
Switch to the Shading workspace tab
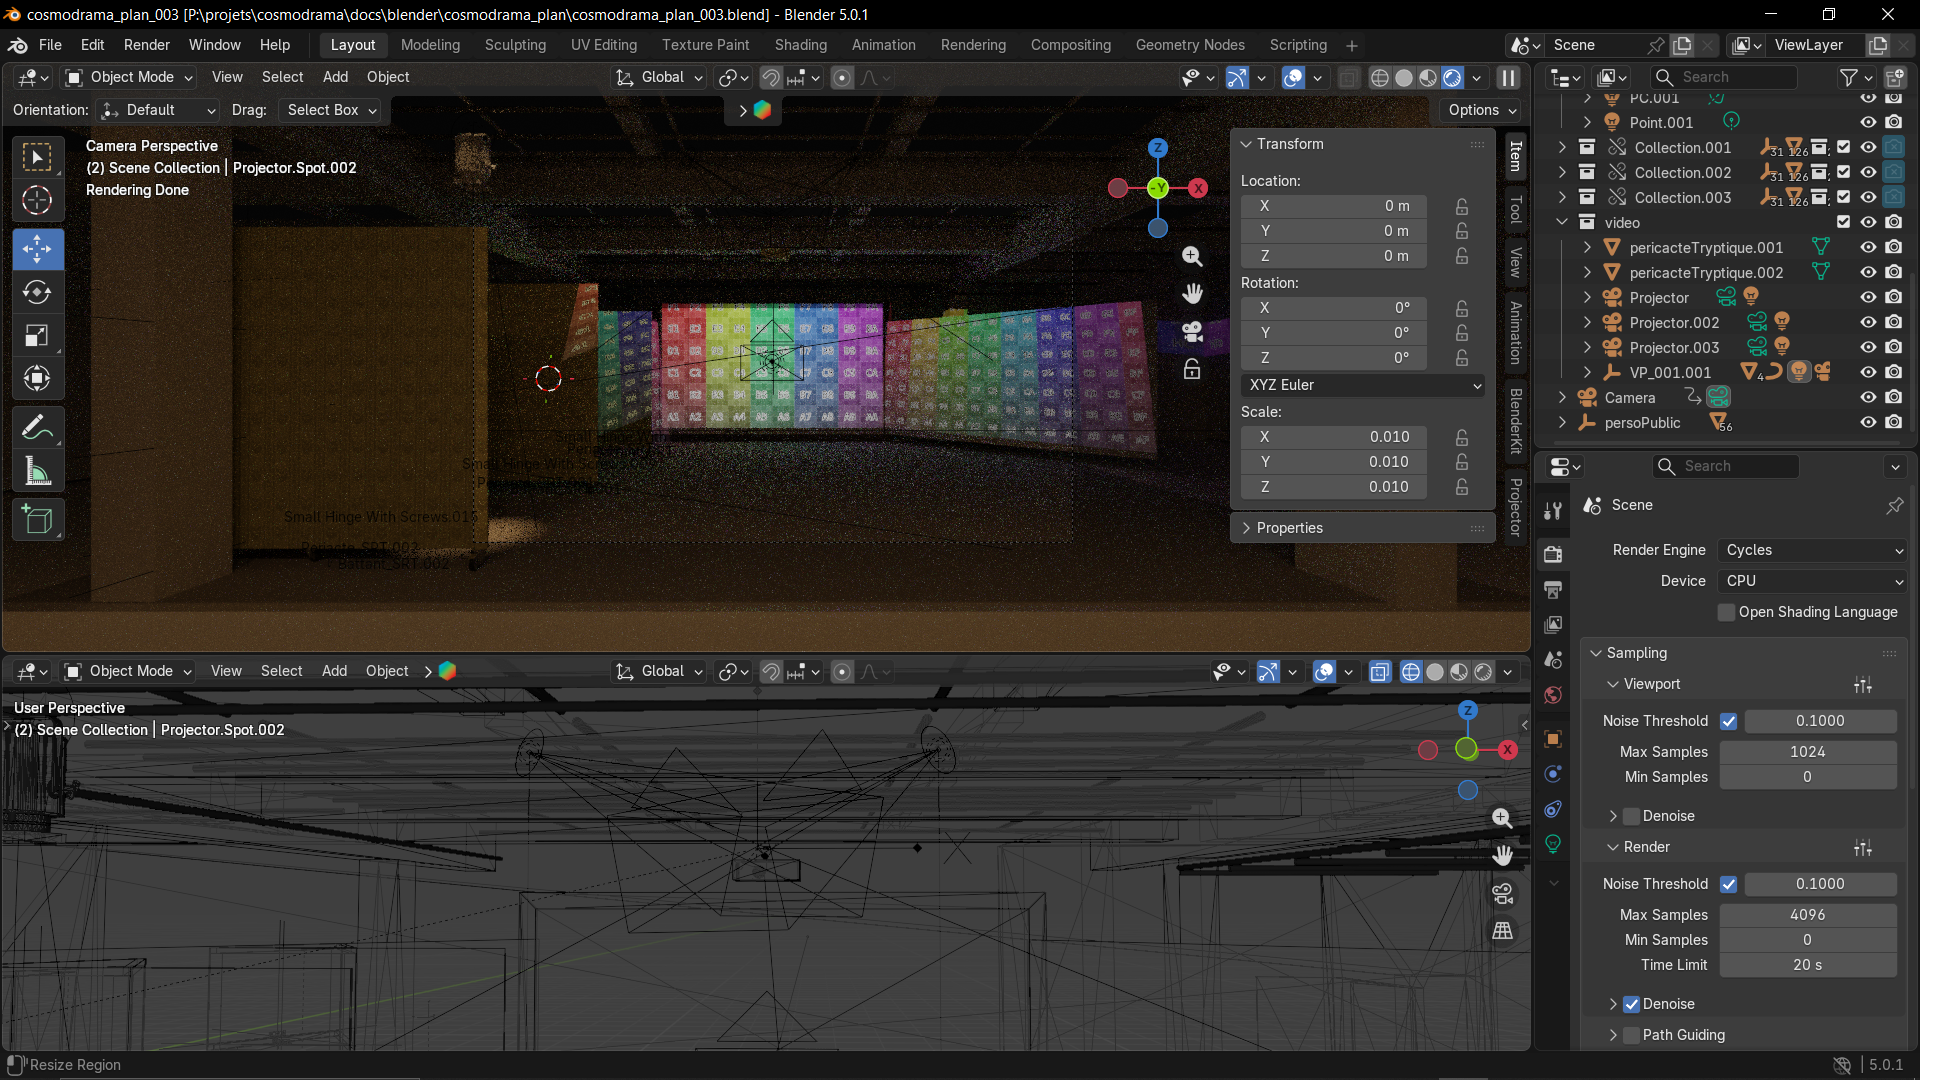click(800, 45)
